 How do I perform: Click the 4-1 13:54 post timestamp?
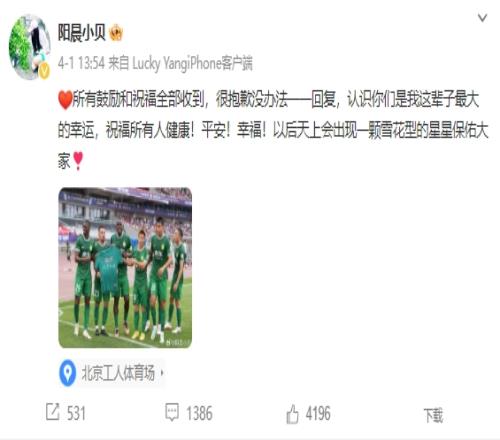pos(81,63)
